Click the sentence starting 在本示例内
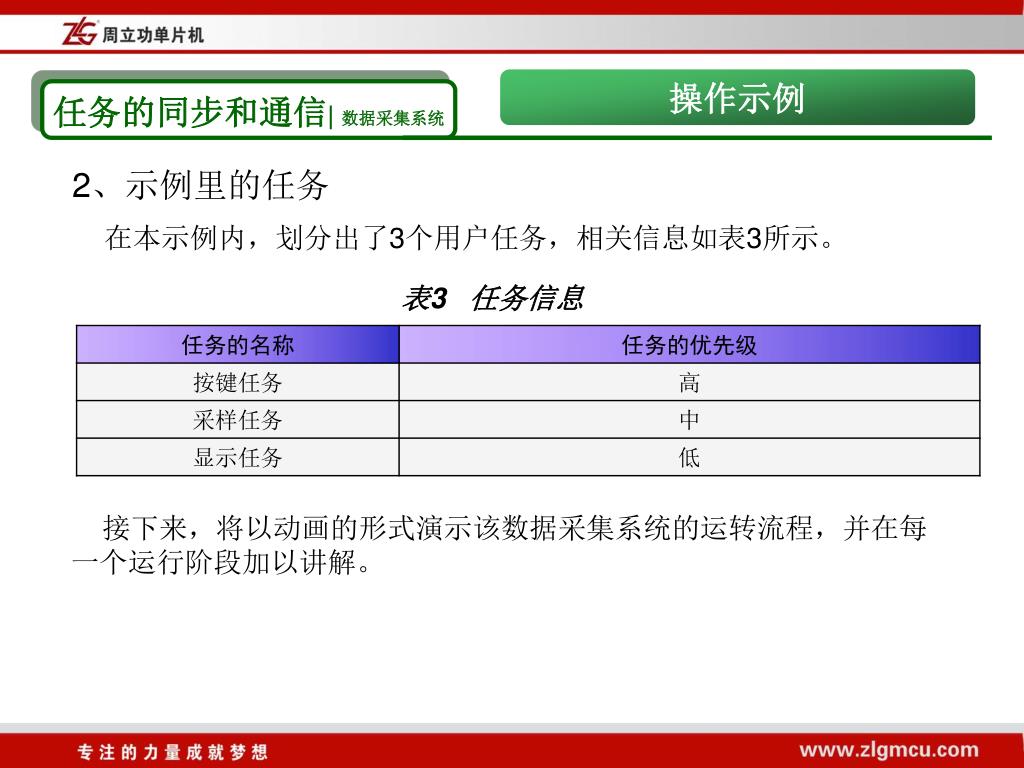 (469, 238)
